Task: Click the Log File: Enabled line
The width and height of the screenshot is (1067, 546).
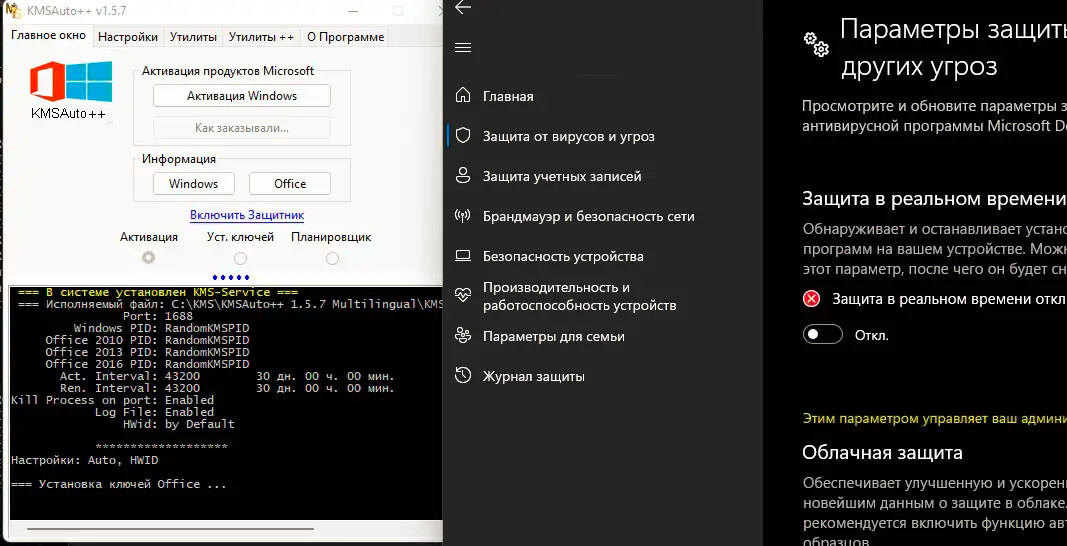Action: point(154,412)
